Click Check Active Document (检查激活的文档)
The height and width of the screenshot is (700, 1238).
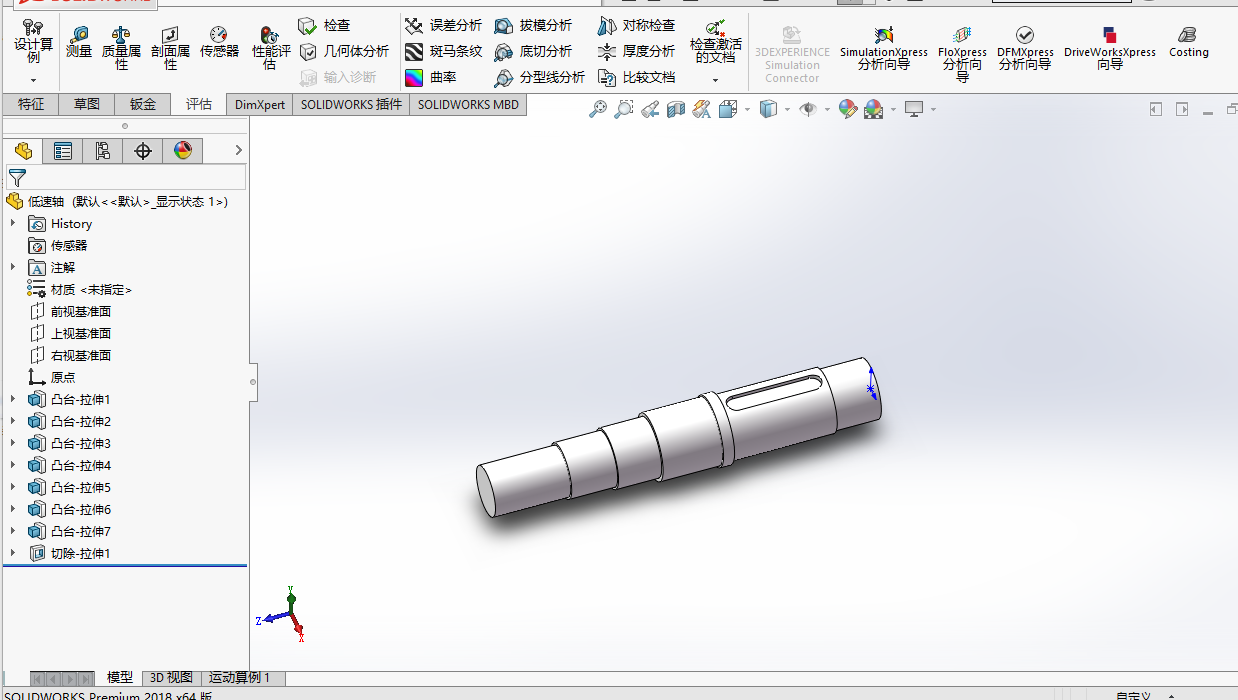click(716, 42)
